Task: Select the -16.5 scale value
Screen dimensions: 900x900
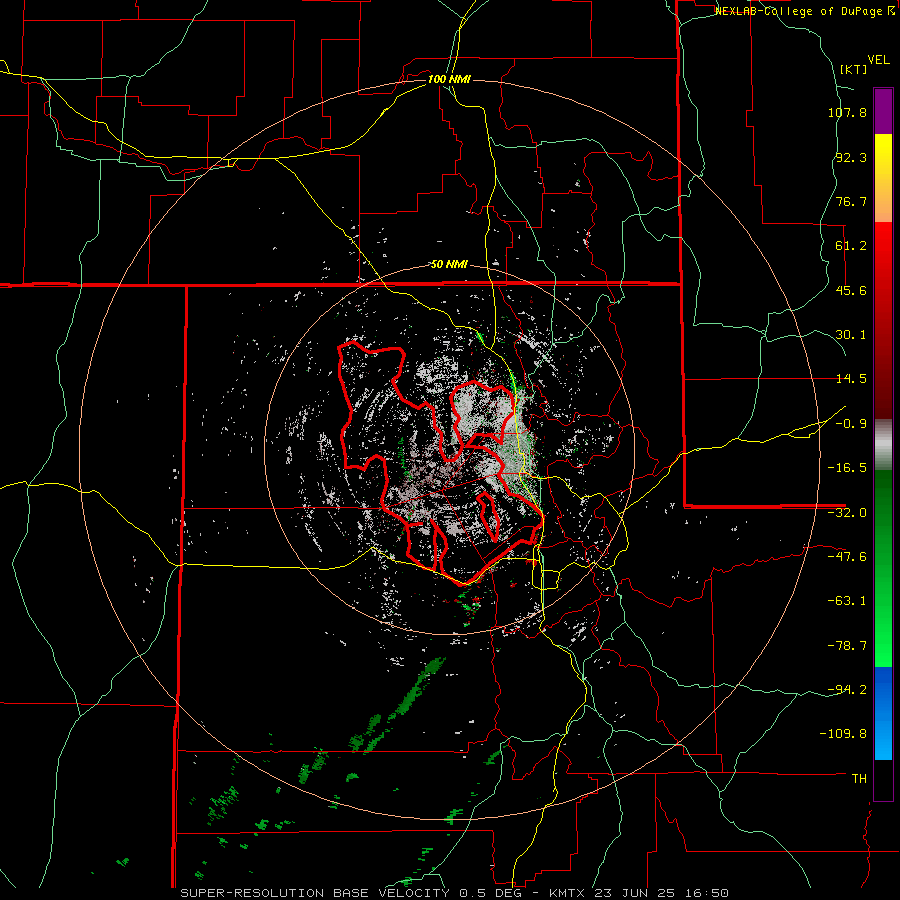Action: pyautogui.click(x=847, y=468)
